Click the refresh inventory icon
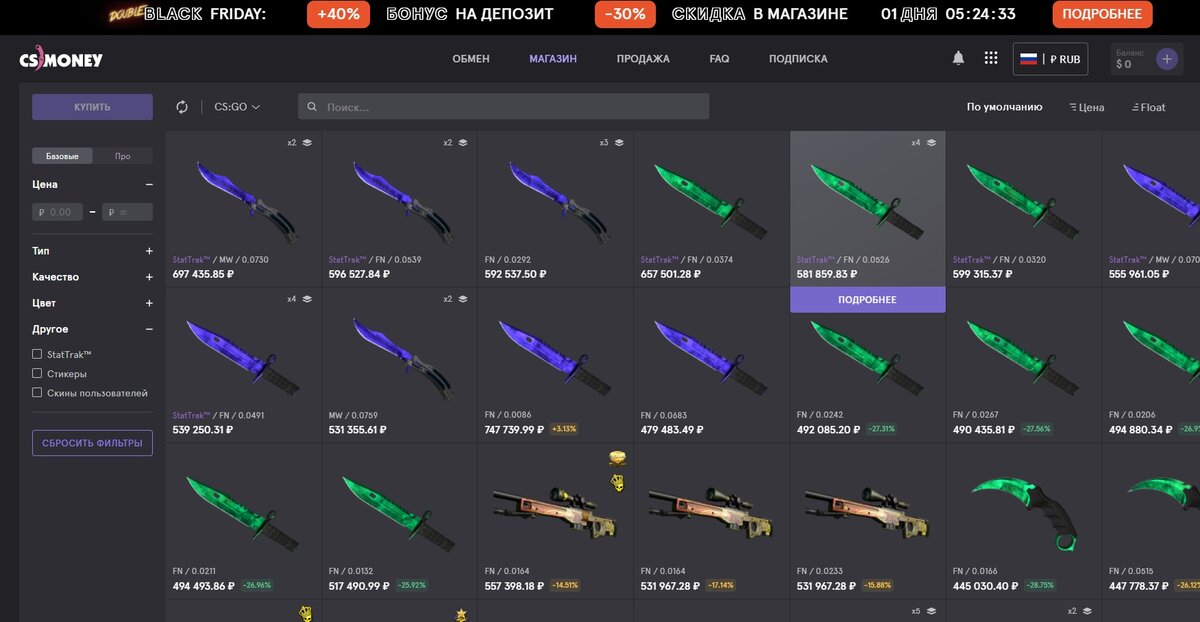 point(182,107)
